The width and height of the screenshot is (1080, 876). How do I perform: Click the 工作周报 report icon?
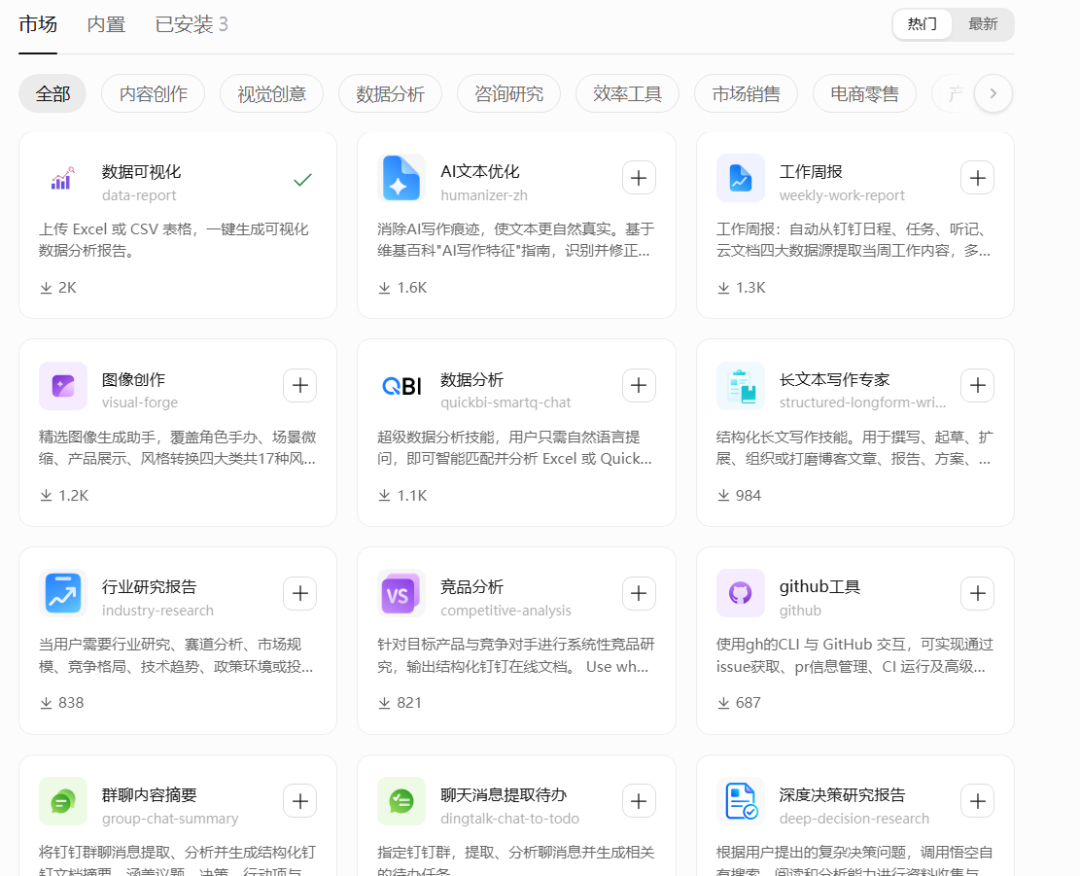pos(740,178)
